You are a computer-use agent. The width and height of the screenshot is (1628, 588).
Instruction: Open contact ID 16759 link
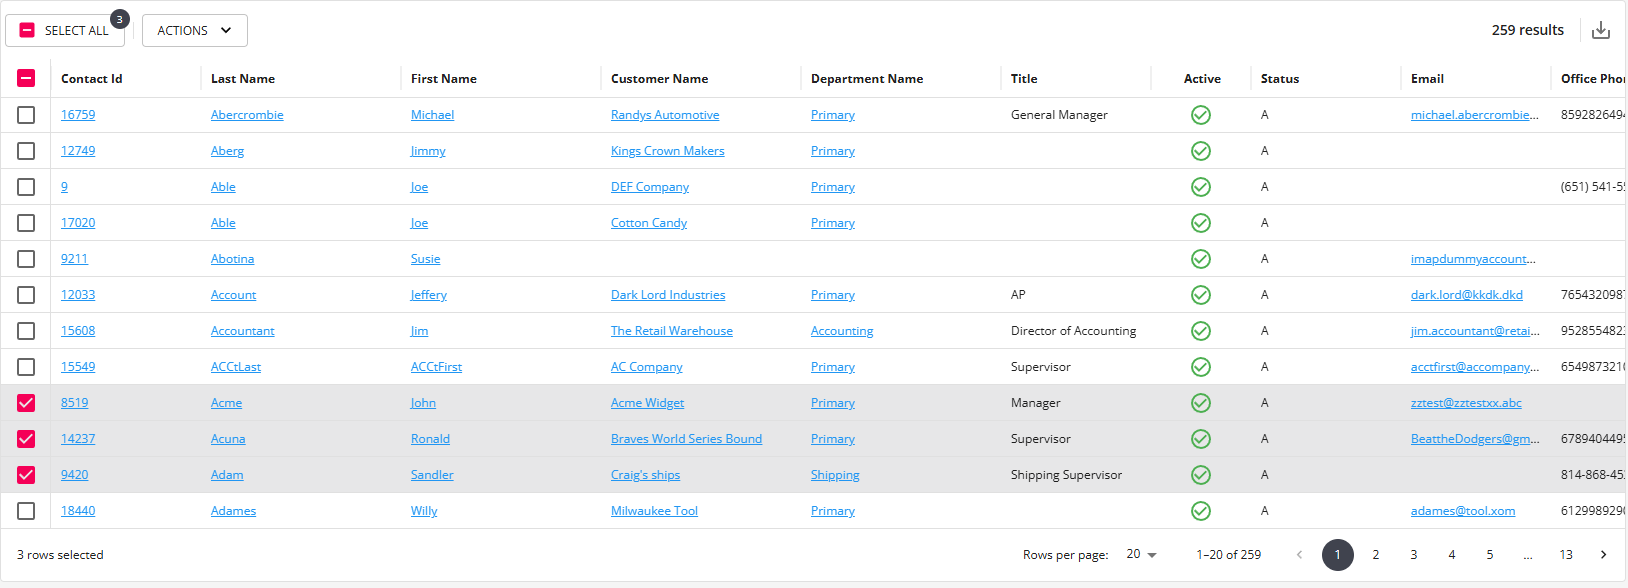[x=78, y=115]
